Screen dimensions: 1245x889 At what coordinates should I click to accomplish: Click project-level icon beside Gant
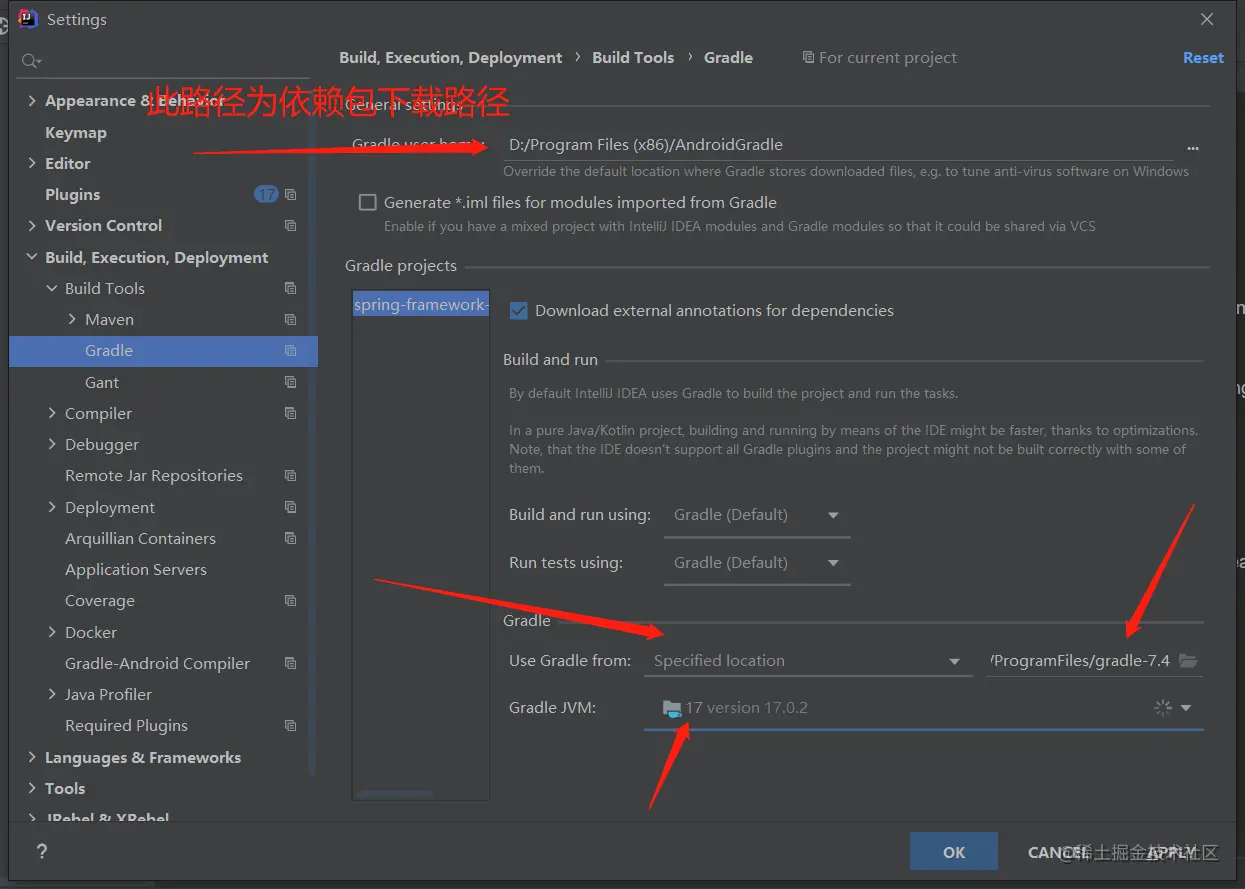tap(291, 382)
